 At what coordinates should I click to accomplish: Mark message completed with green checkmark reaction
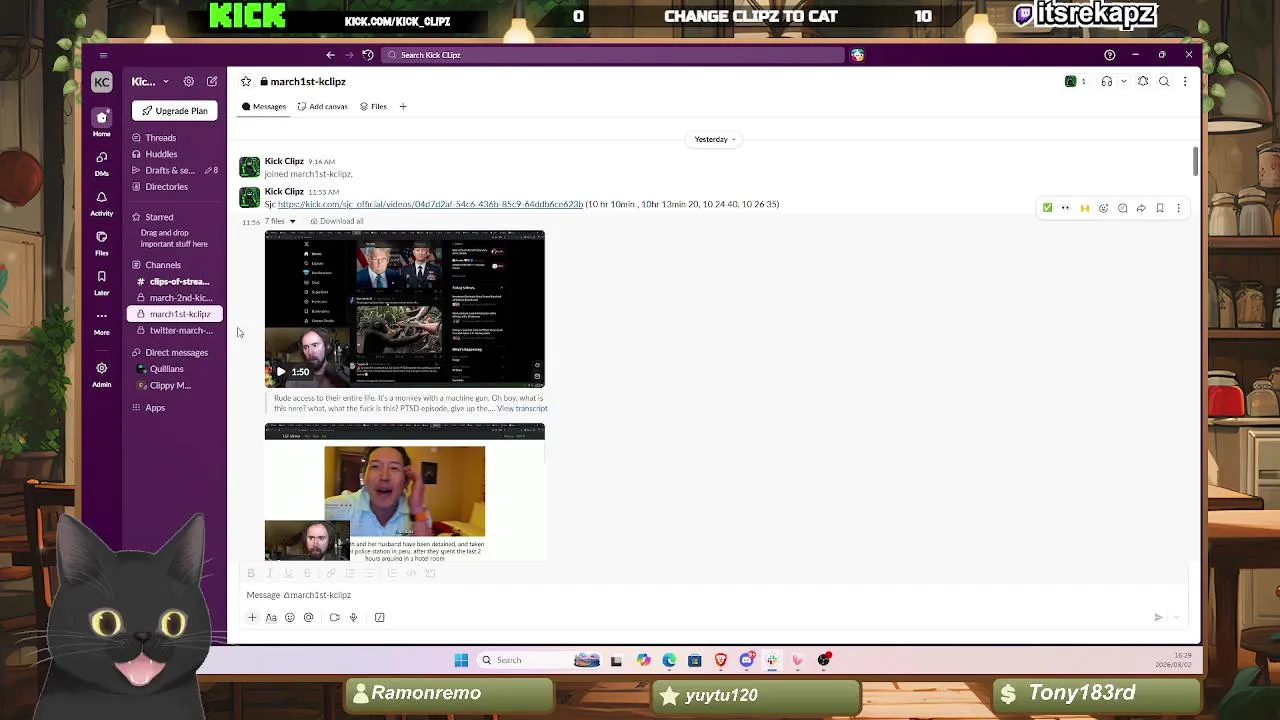(x=1047, y=208)
